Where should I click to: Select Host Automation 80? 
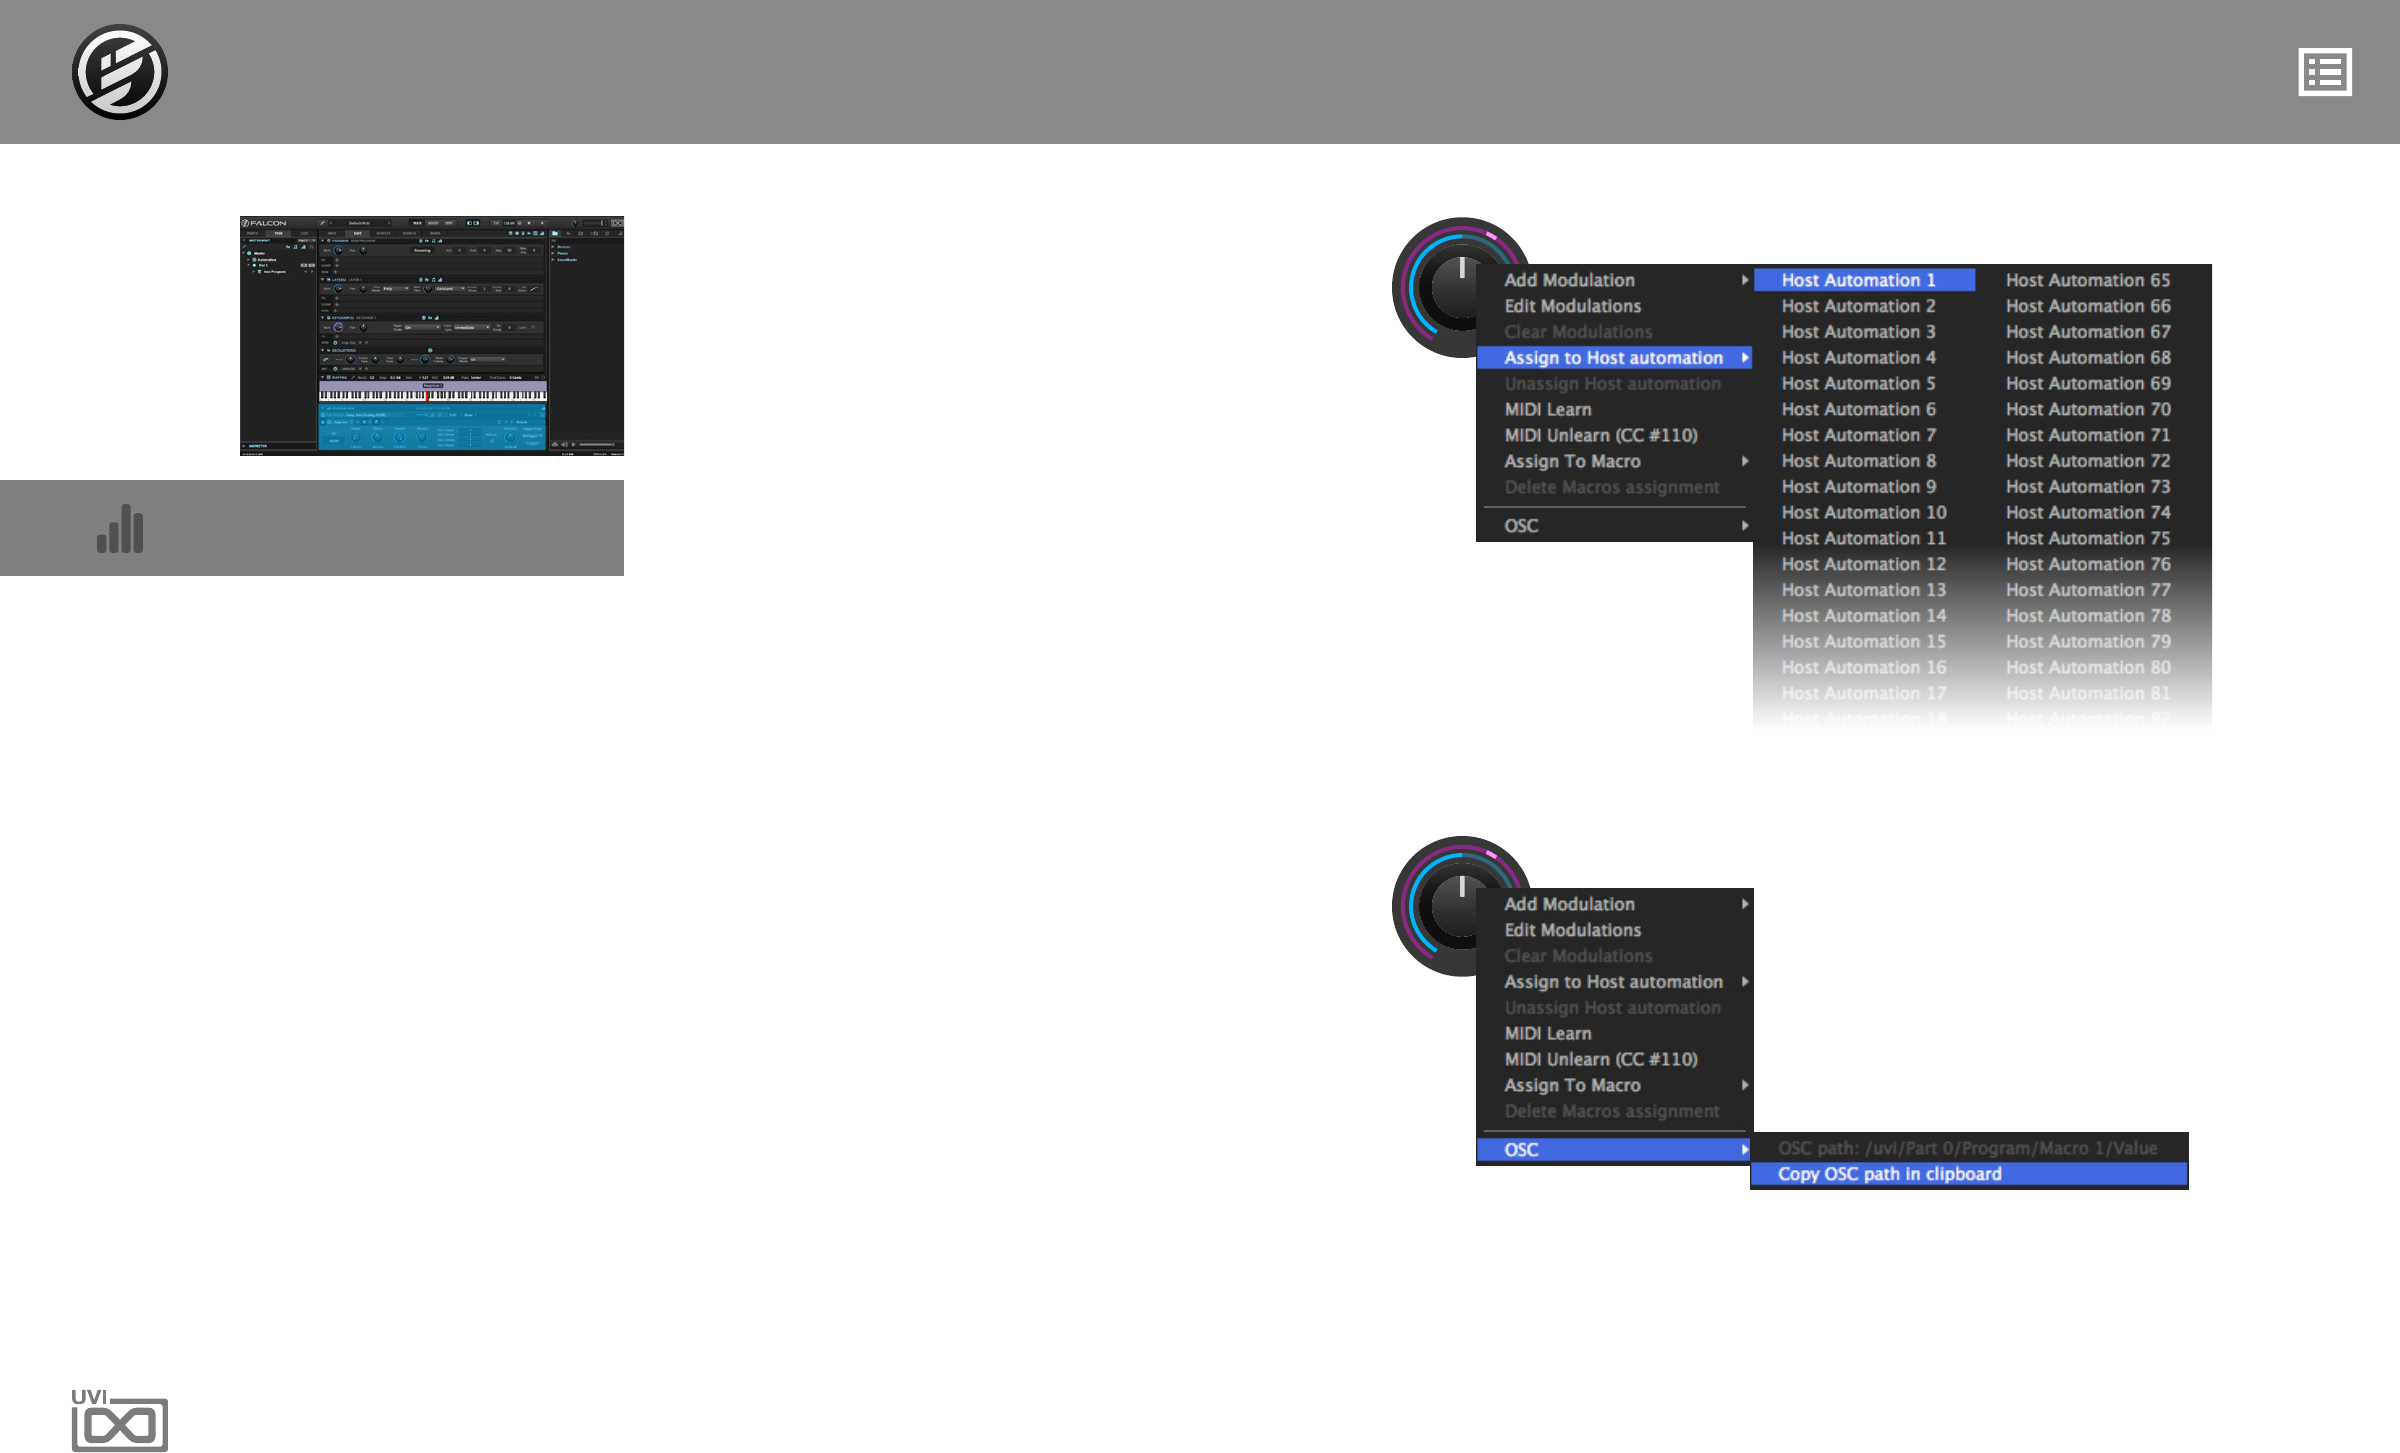click(2087, 667)
